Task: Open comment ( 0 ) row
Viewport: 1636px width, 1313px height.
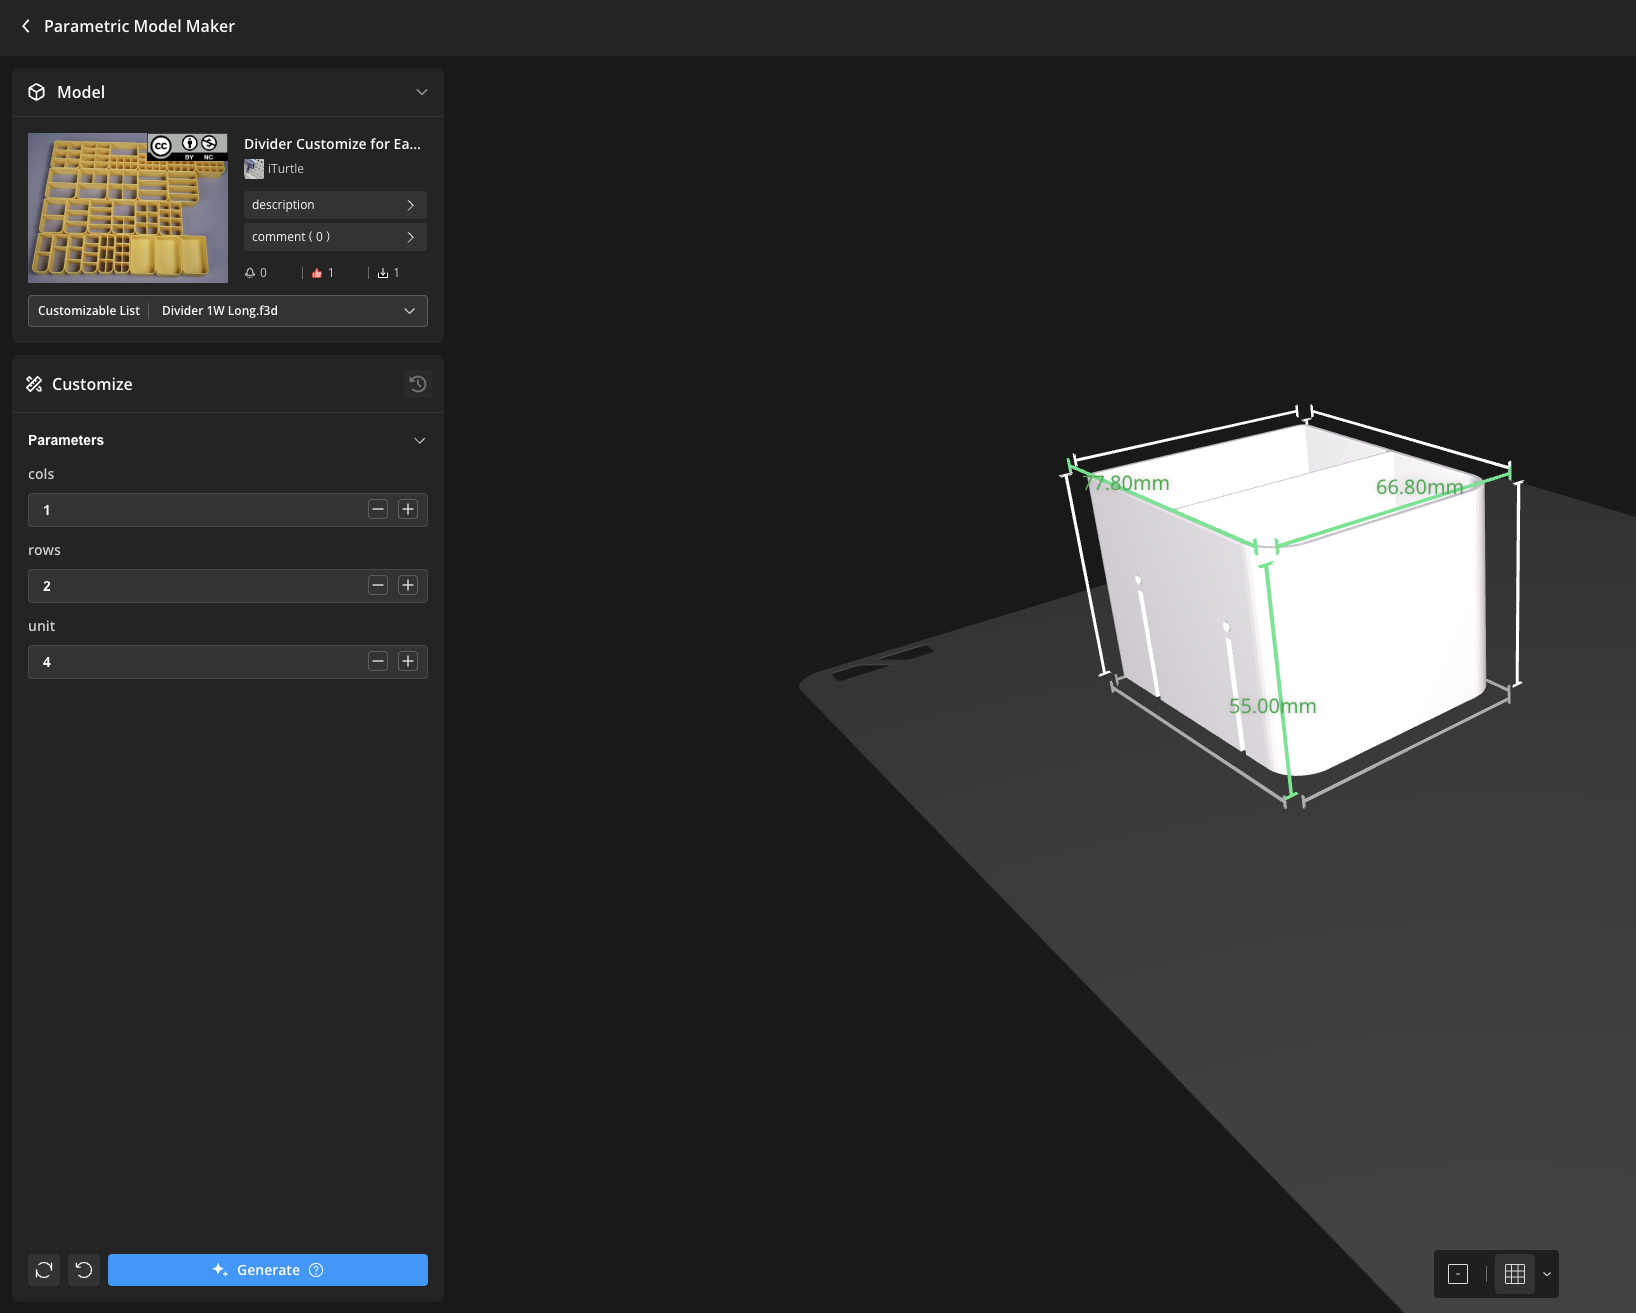Action: click(335, 237)
